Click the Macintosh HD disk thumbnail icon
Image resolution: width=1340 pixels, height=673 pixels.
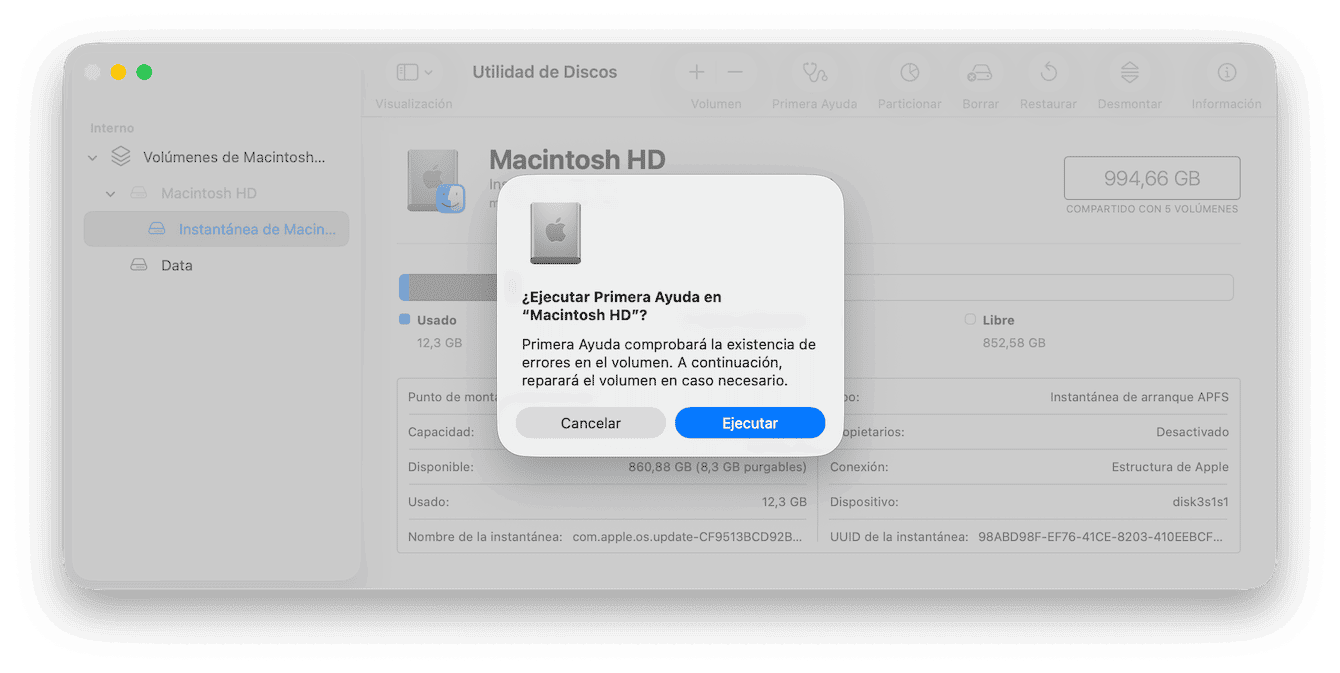(433, 180)
